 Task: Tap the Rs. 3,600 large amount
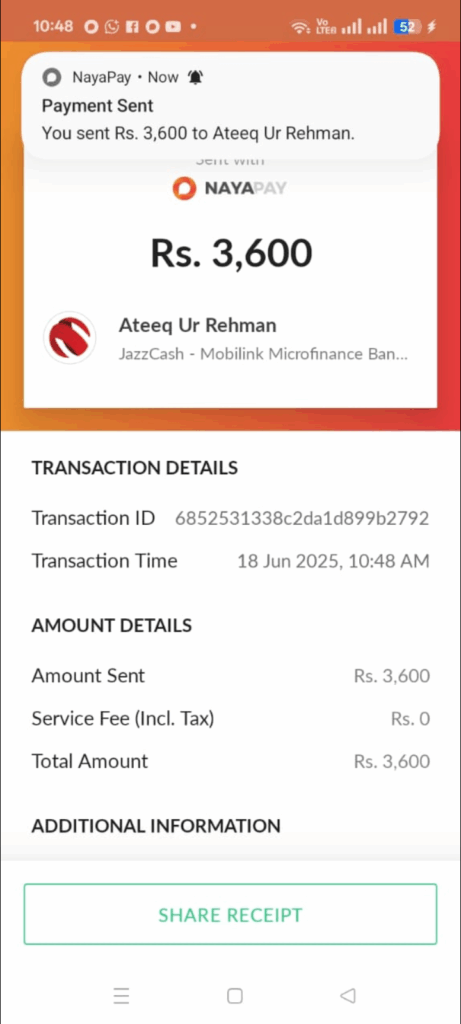(x=231, y=253)
